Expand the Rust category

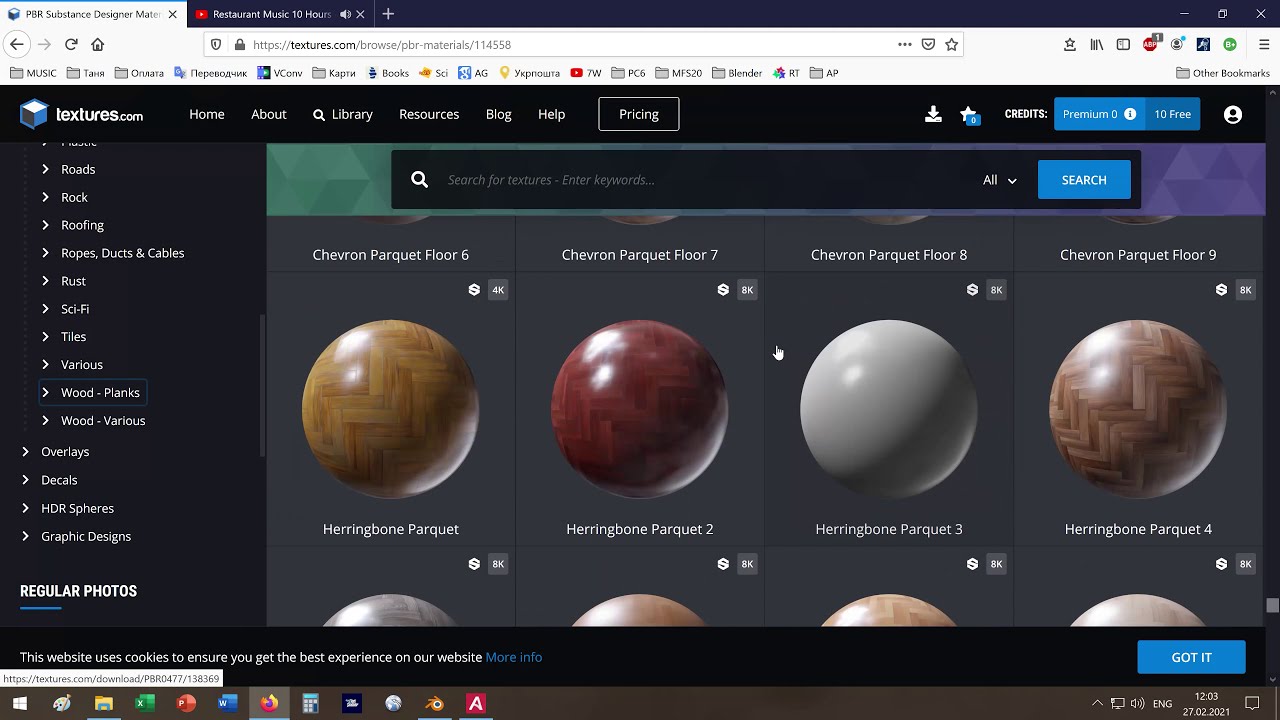(45, 281)
